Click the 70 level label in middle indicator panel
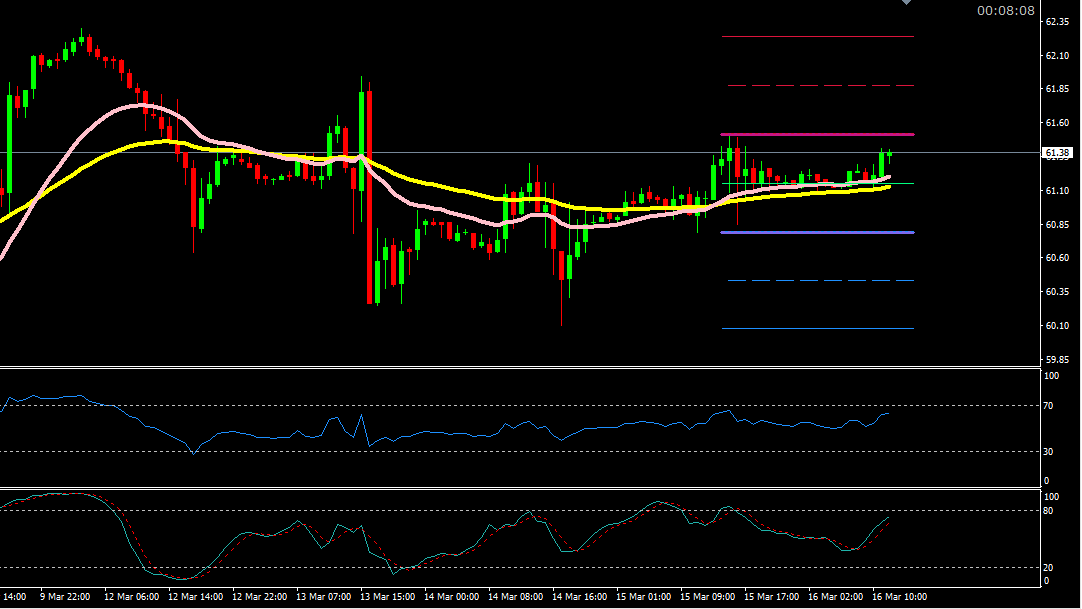This screenshot has height=609, width=1082. [x=1048, y=406]
